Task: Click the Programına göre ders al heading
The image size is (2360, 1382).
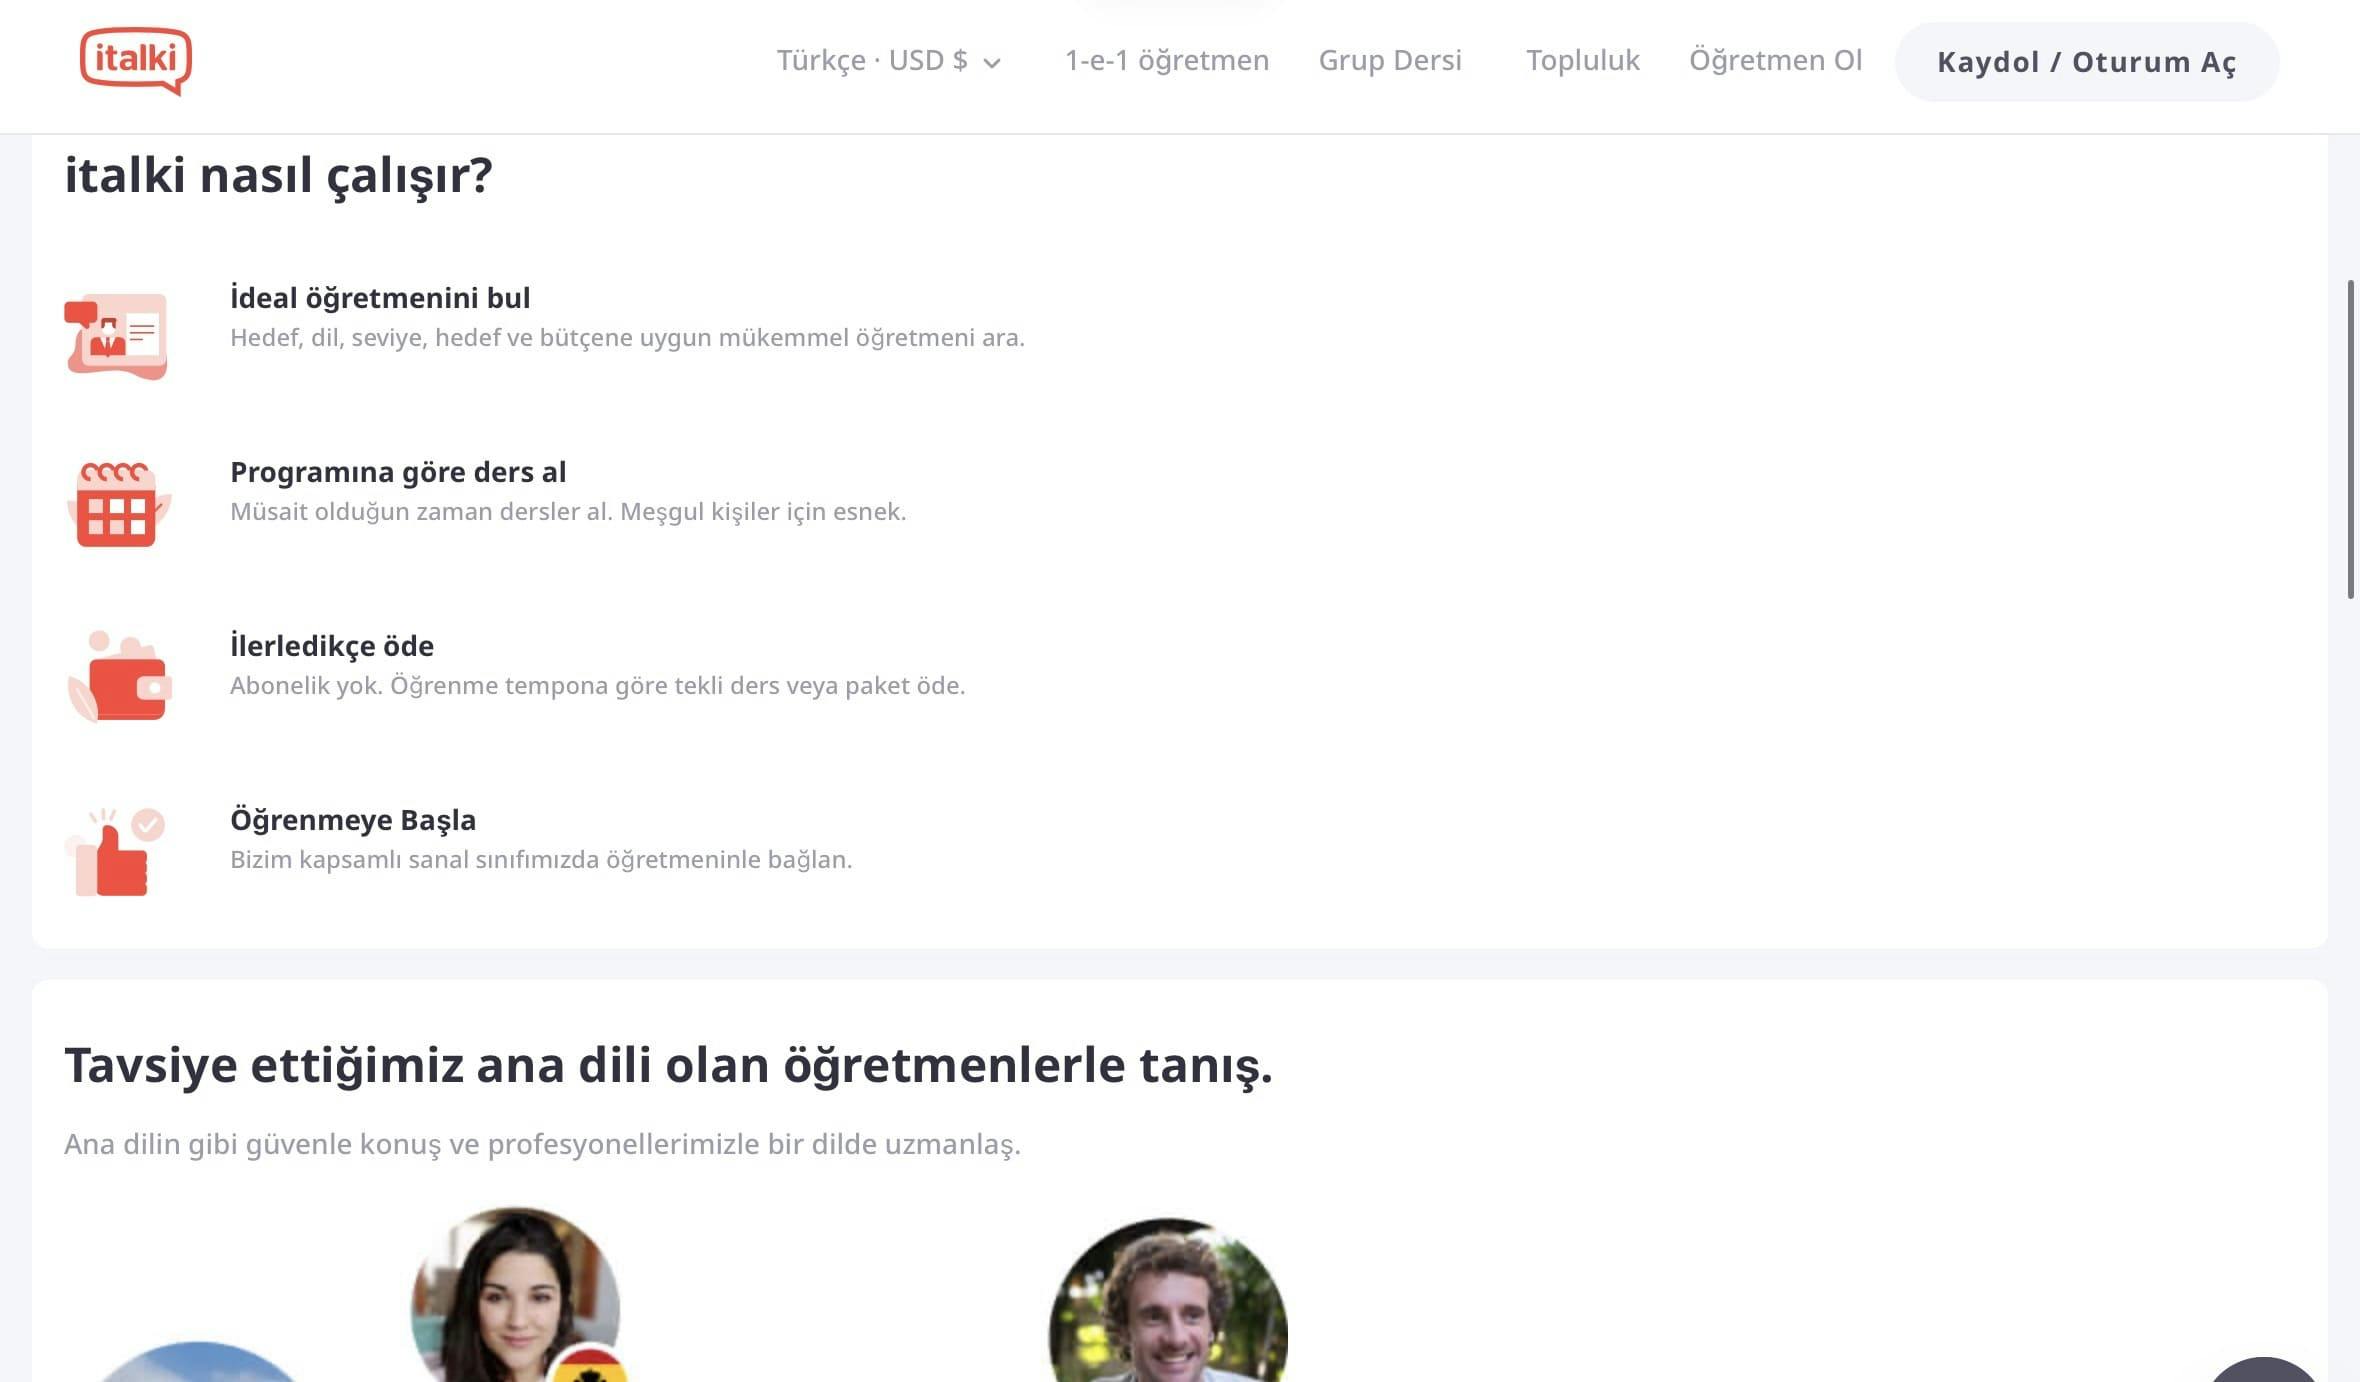Action: pyautogui.click(x=398, y=472)
